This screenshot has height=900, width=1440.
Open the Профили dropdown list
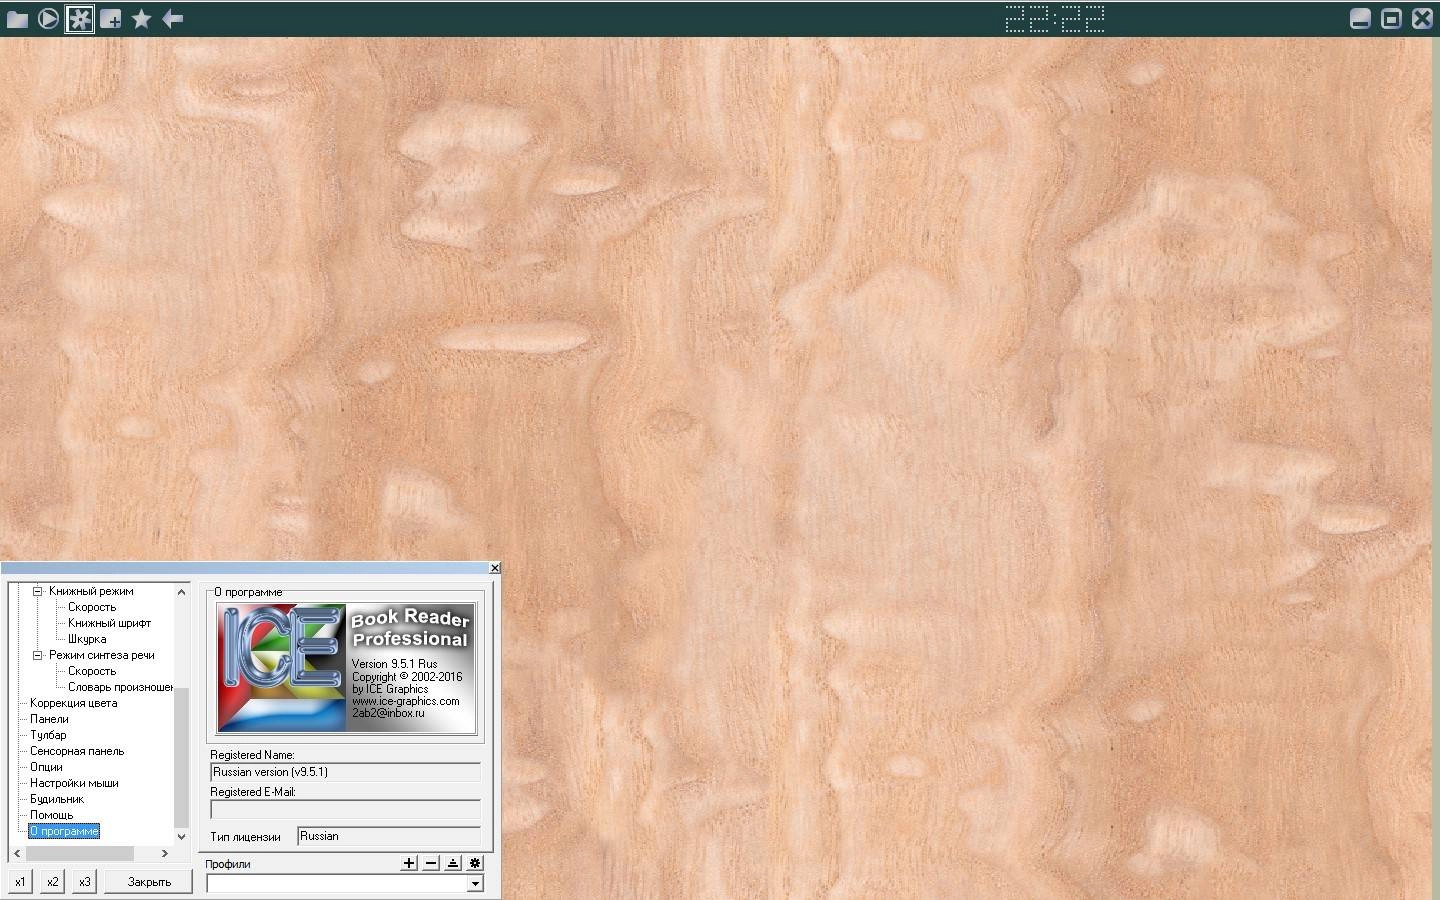[x=475, y=884]
